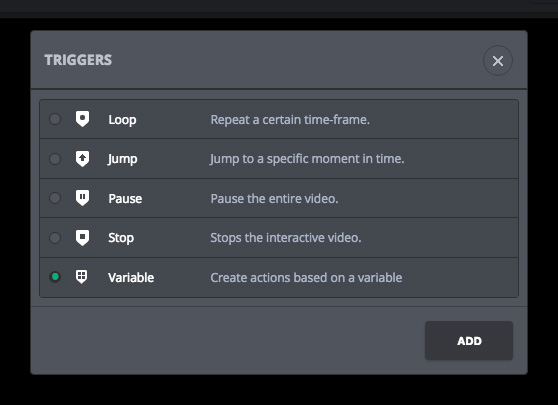This screenshot has height=405, width=558.
Task: Click the Jump trigger arrow icon
Action: pyautogui.click(x=82, y=158)
